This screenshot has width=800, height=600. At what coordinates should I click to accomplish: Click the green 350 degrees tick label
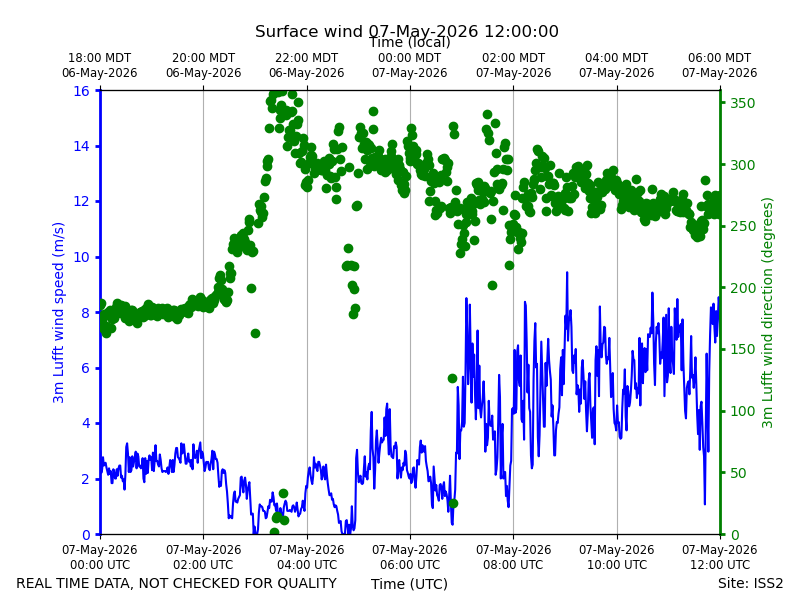pyautogui.click(x=743, y=103)
